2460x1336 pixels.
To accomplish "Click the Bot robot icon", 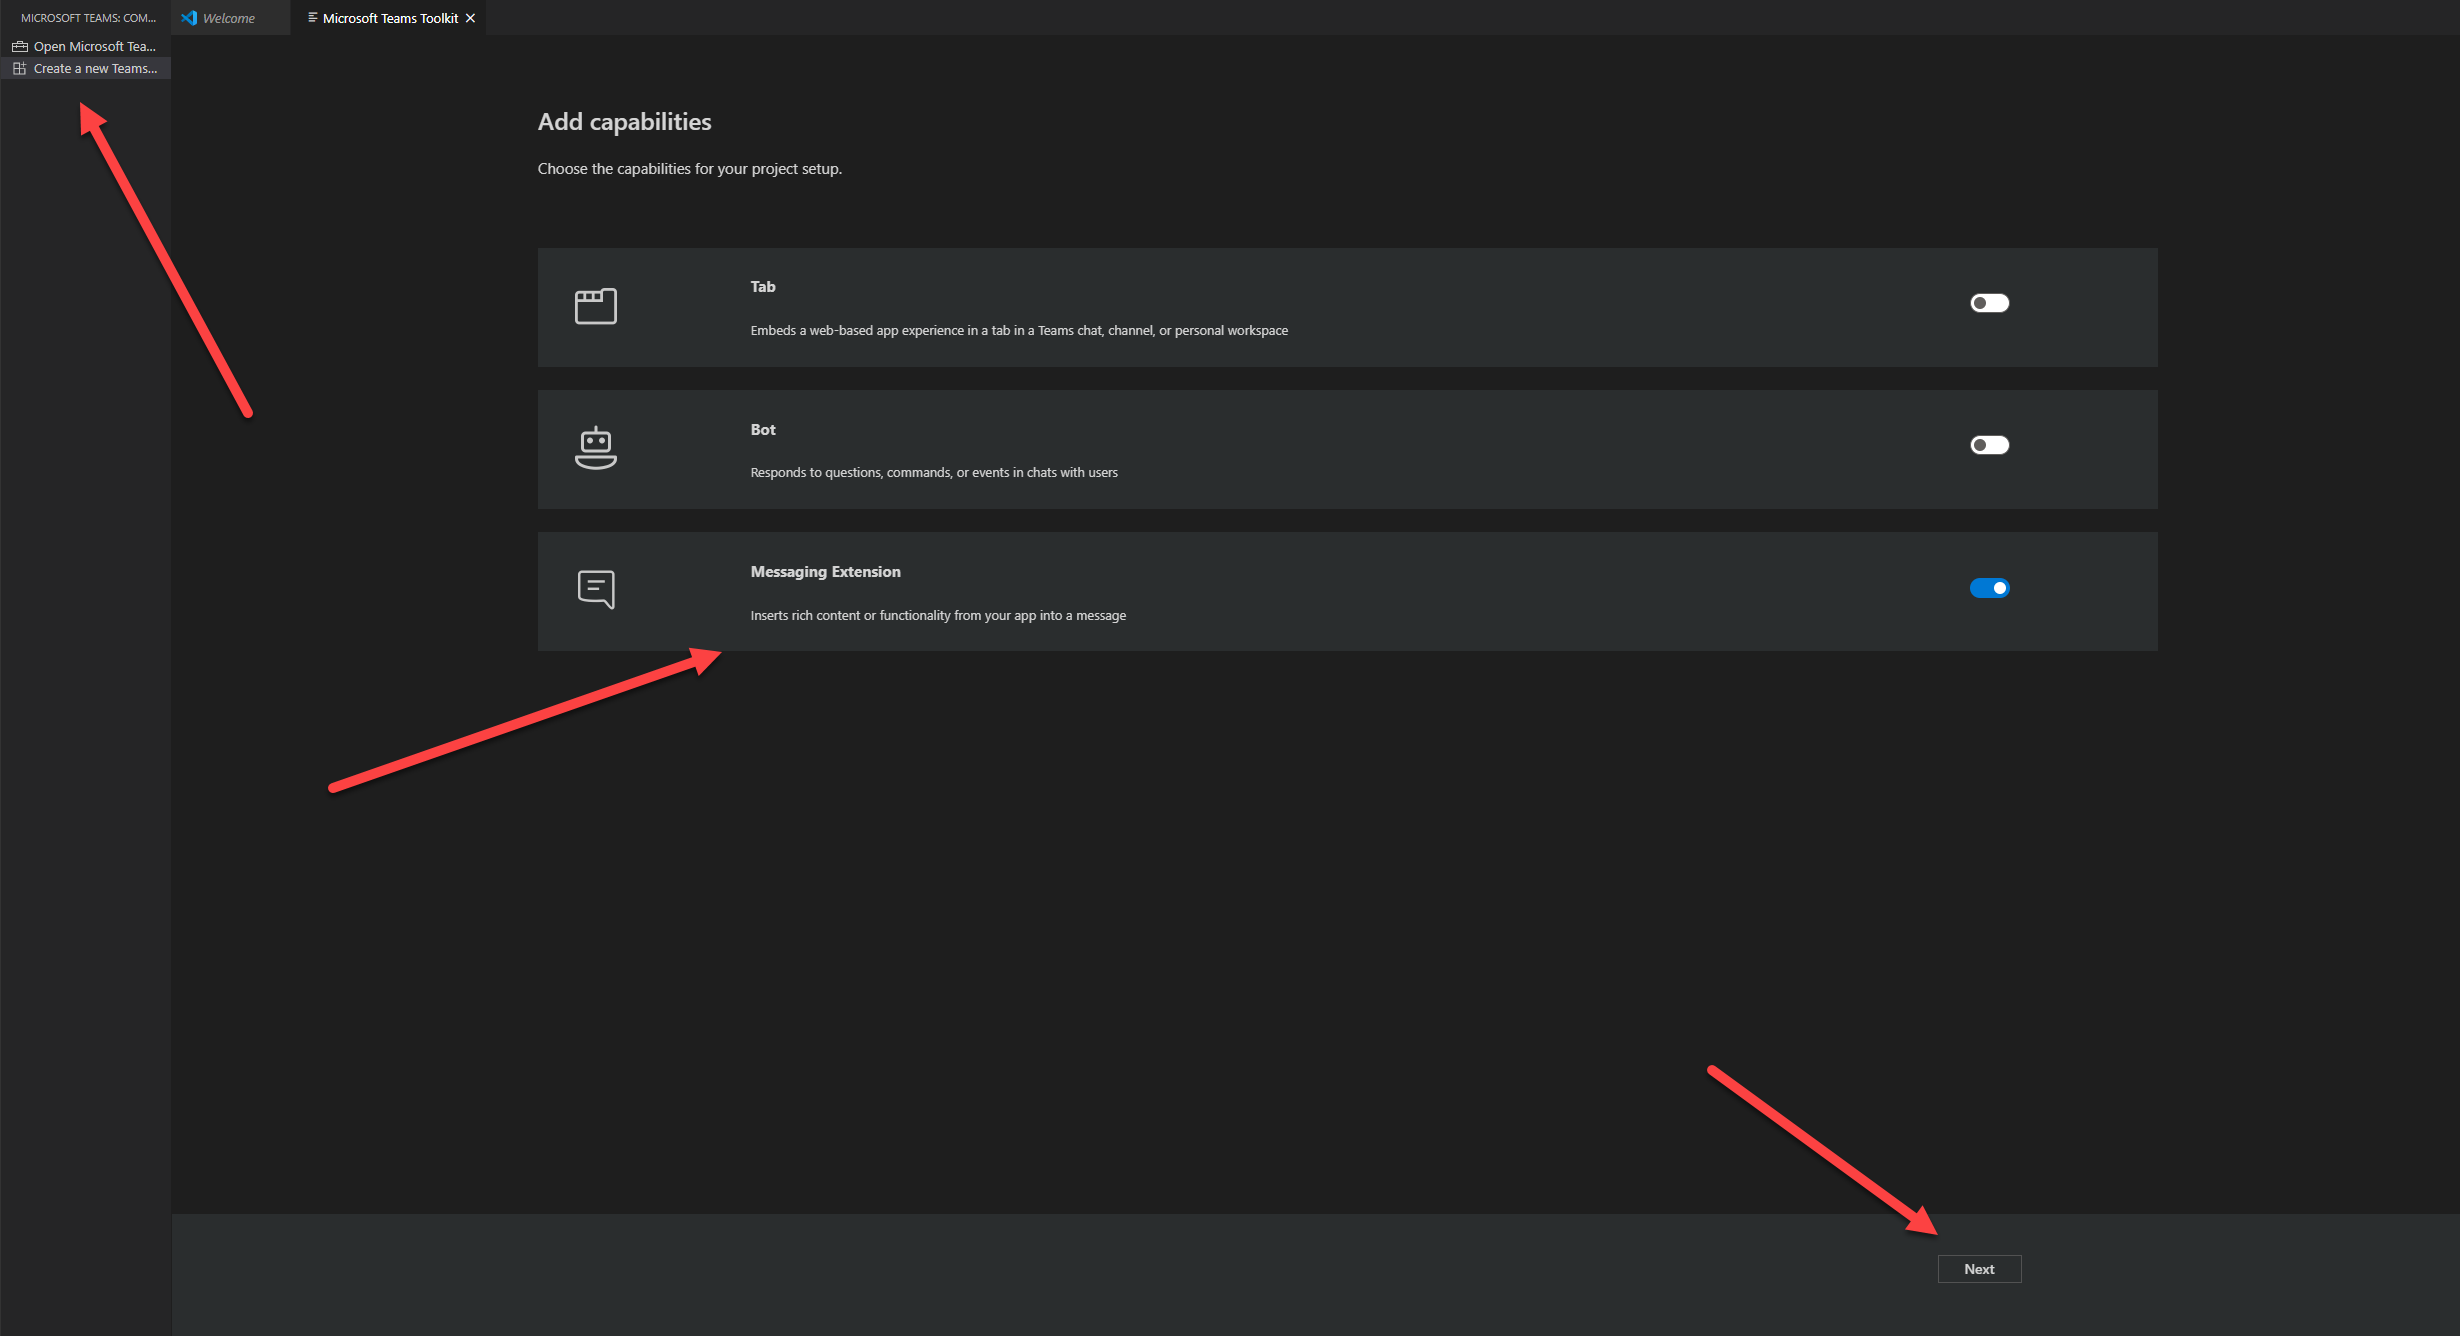I will (596, 448).
